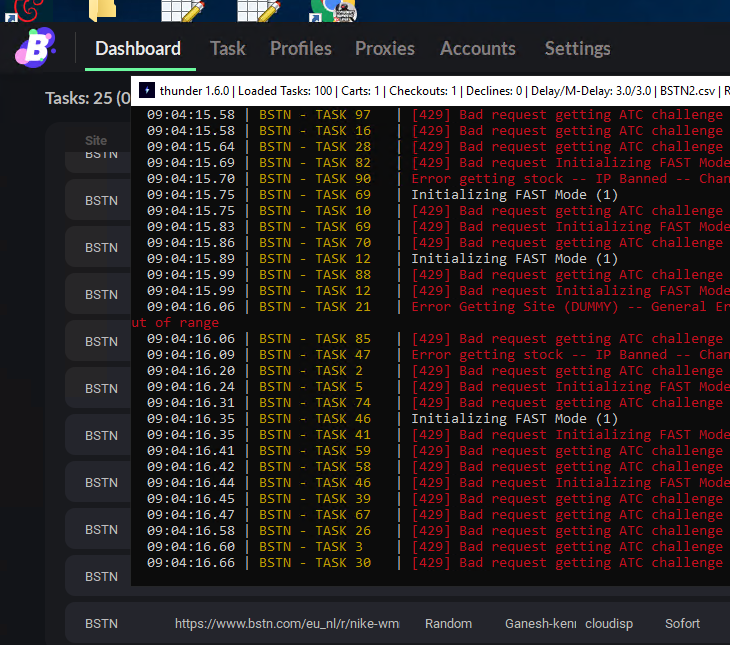Click the colorful B app logo
Screen dimensions: 730x645
coord(35,48)
